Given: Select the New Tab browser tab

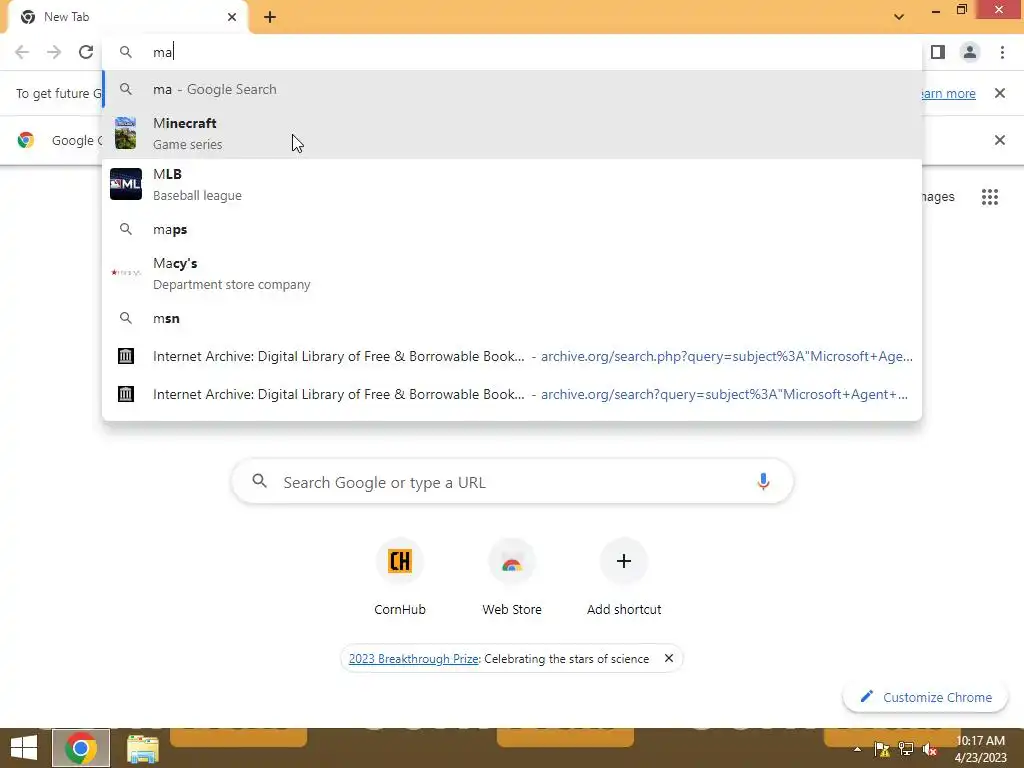Looking at the screenshot, I should coord(128,17).
